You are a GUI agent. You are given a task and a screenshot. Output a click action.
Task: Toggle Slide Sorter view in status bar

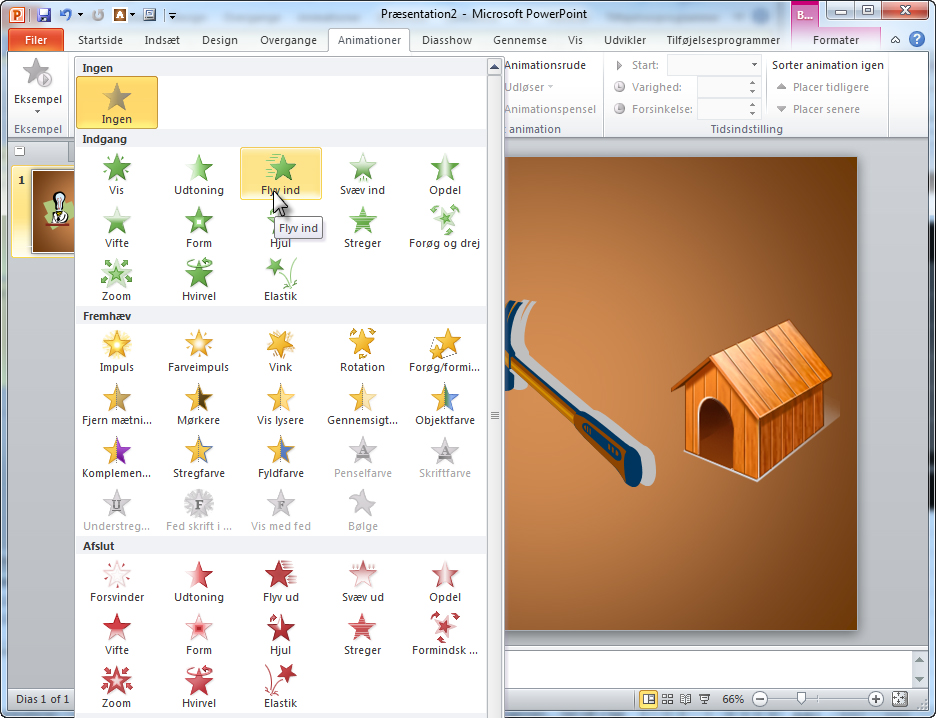(668, 699)
